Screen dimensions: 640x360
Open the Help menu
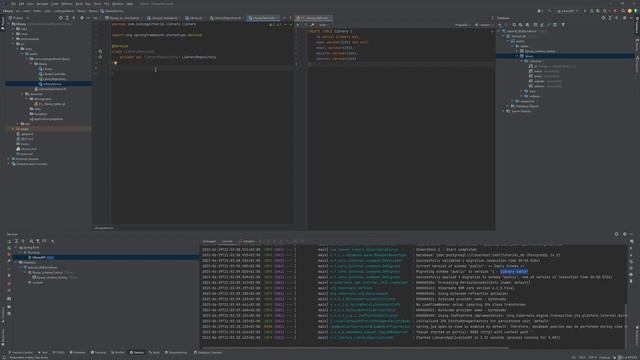(129, 4)
